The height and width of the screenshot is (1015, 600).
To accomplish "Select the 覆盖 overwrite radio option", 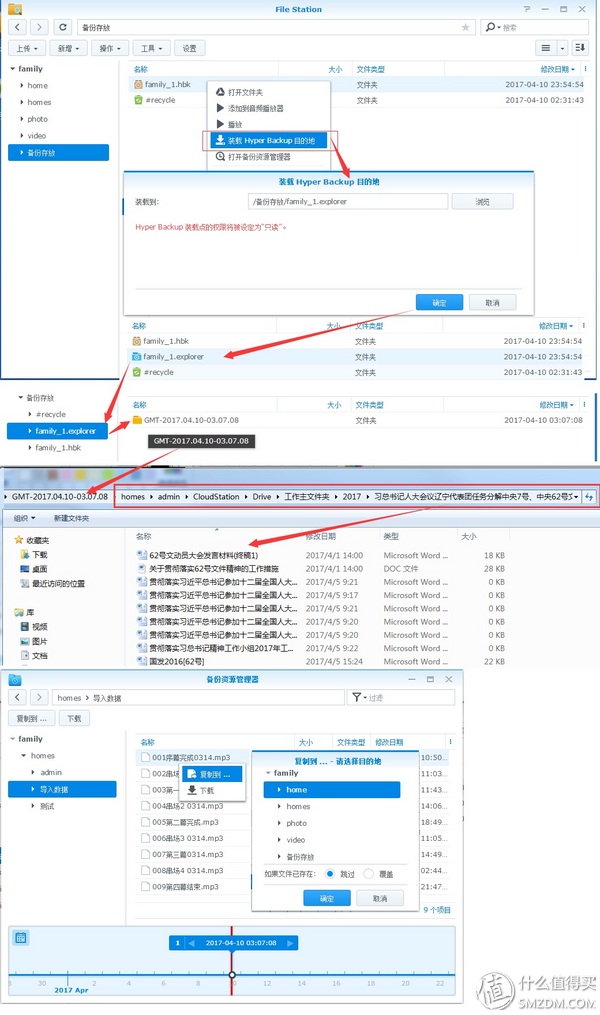I will tap(369, 874).
